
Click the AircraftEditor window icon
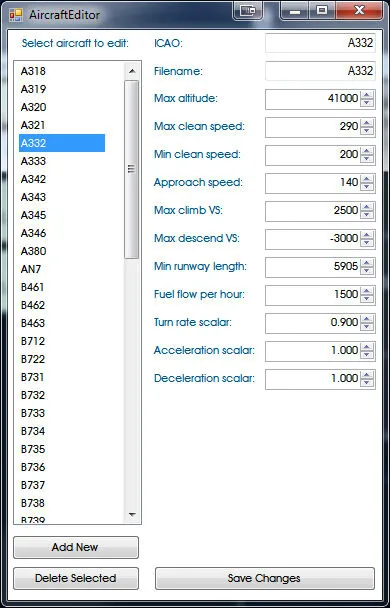[x=16, y=15]
